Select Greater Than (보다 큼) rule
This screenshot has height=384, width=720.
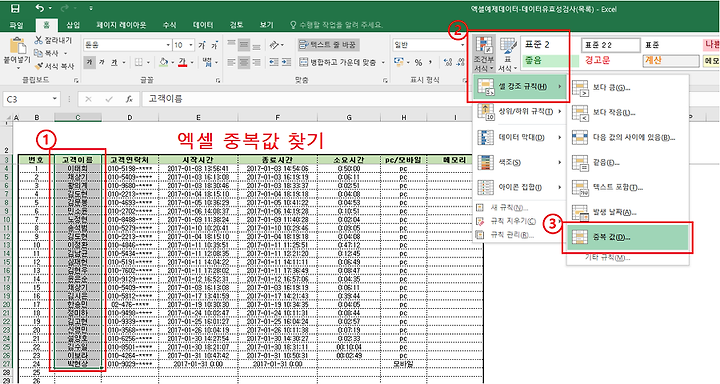click(x=627, y=87)
